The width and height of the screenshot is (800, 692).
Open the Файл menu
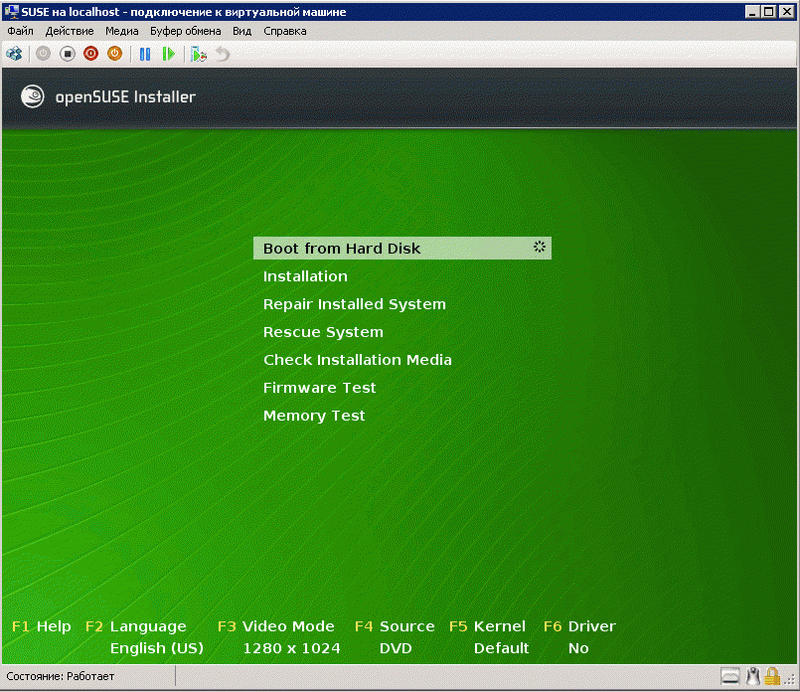20,31
